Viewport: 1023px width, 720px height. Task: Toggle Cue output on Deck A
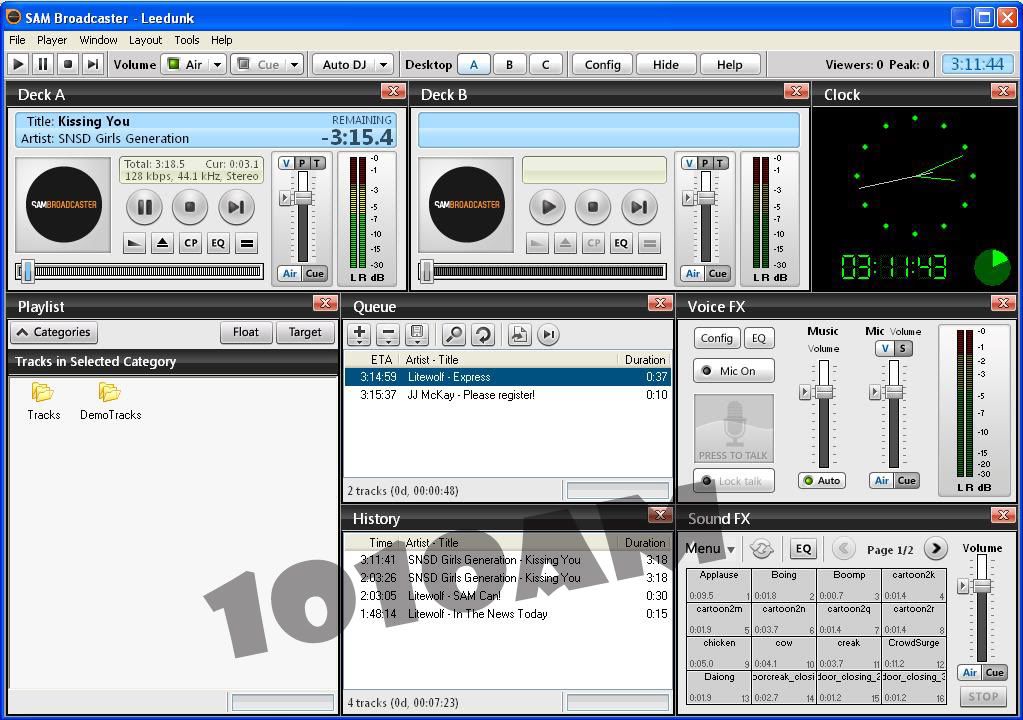coord(314,273)
